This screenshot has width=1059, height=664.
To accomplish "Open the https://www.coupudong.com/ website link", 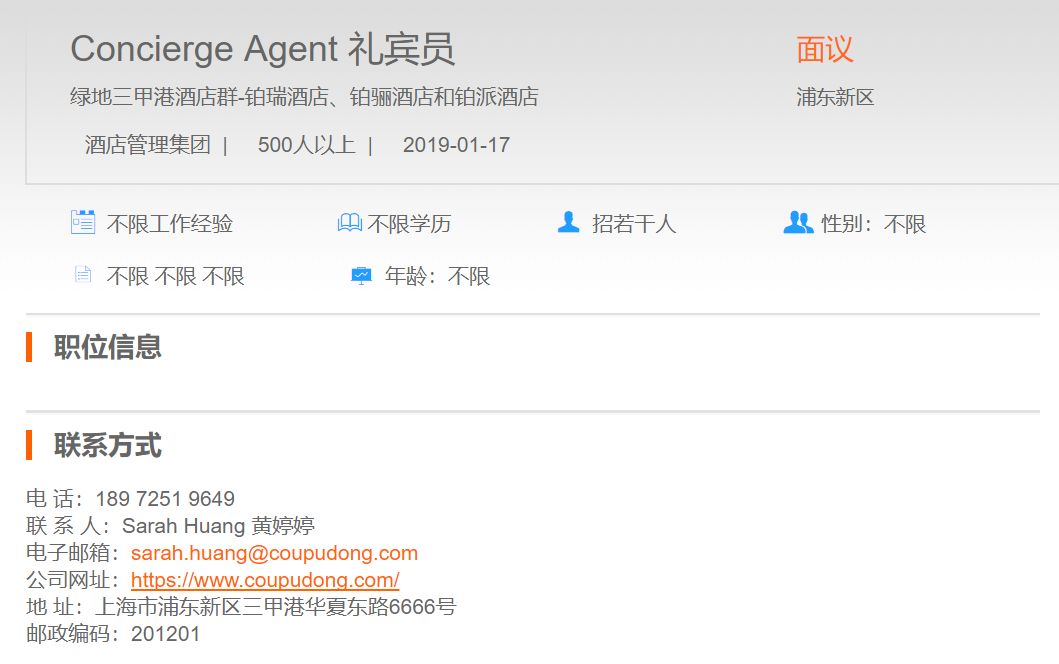I will point(265,580).
